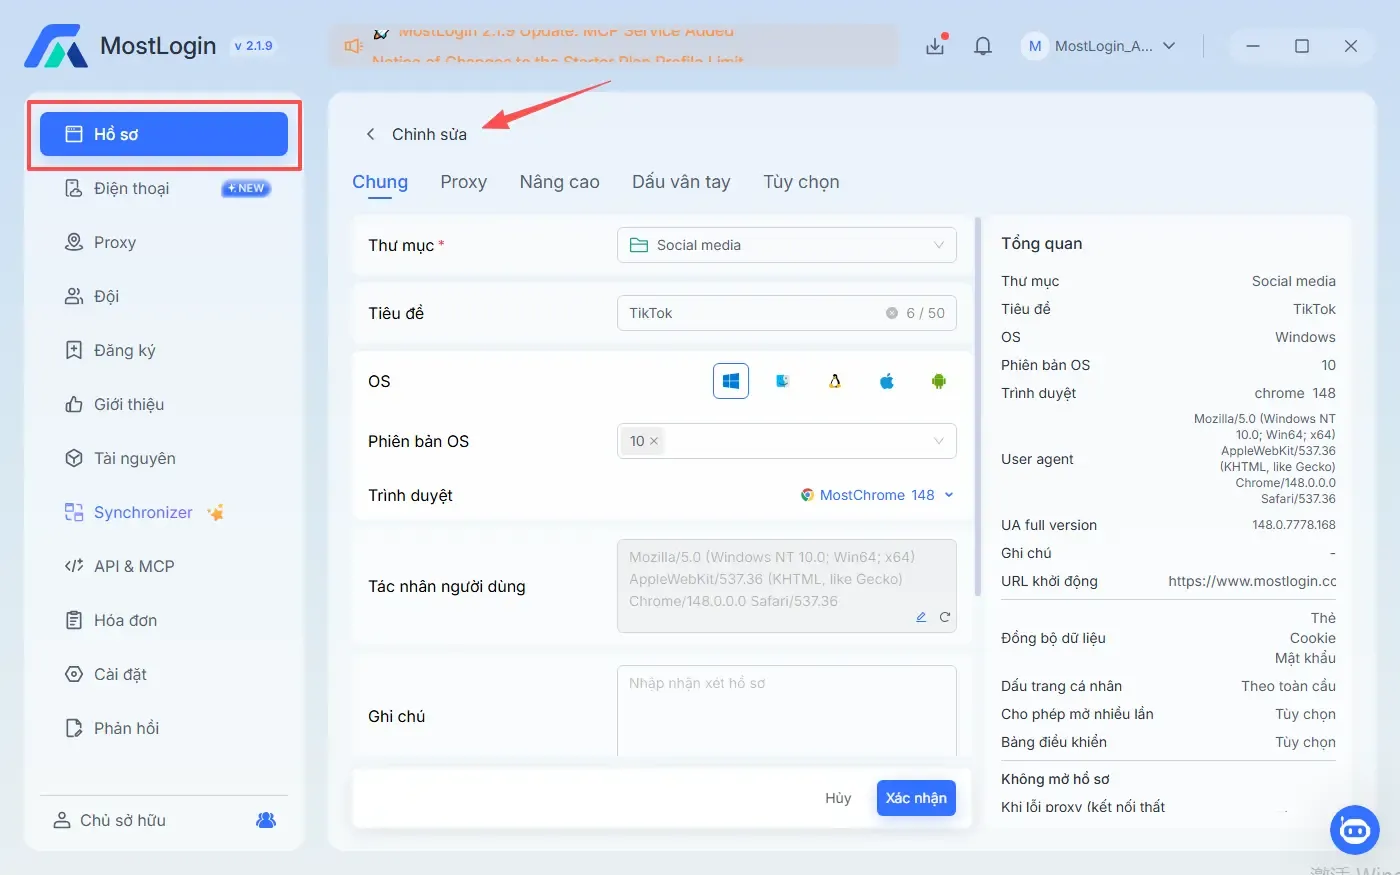The height and width of the screenshot is (875, 1400).
Task: Go to Proxy in the left sidebar
Action: (x=164, y=242)
